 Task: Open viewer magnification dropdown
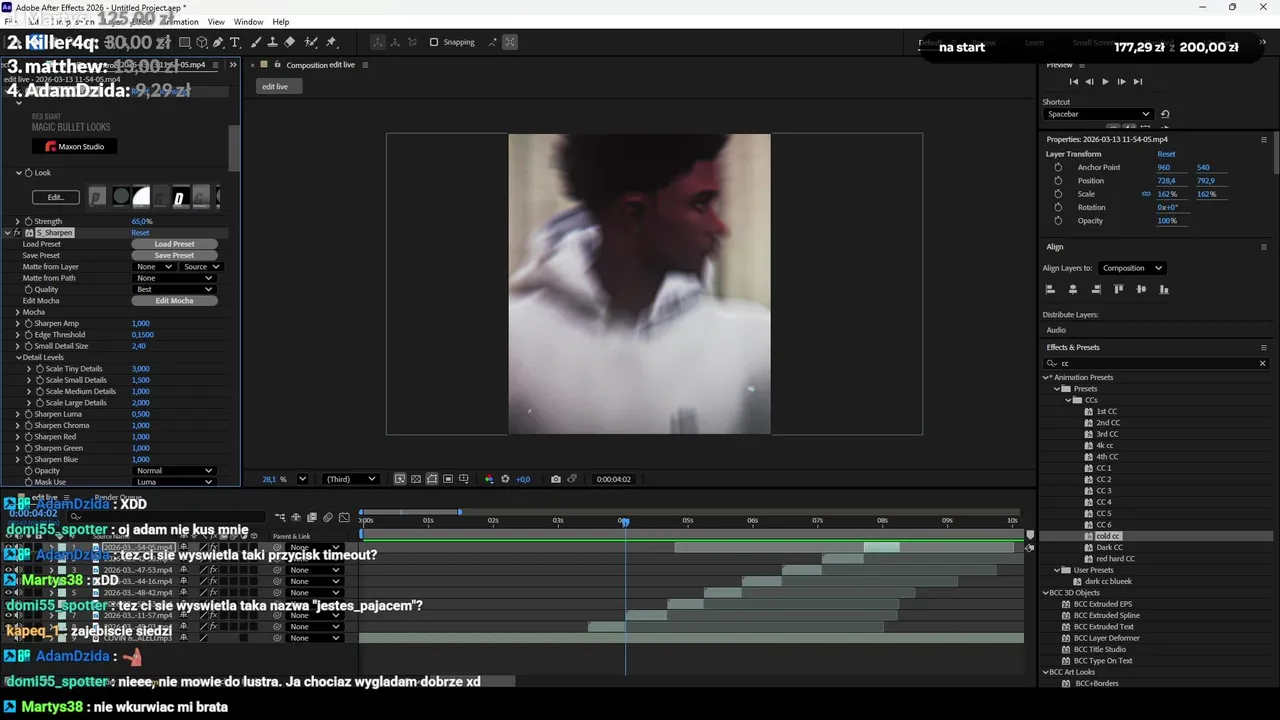pos(302,479)
